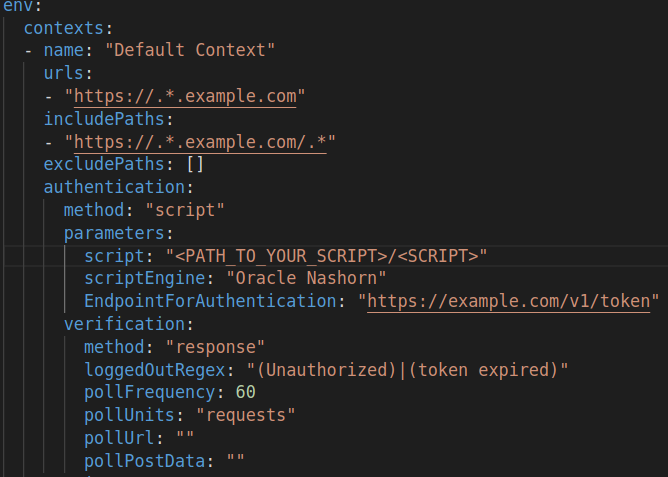Click the authentication key

point(113,186)
